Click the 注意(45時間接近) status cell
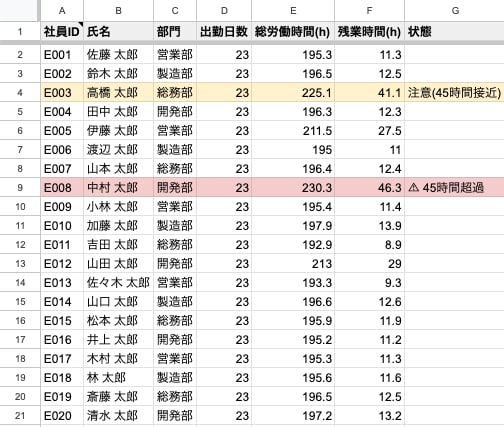This screenshot has height=427, width=504. coord(454,92)
